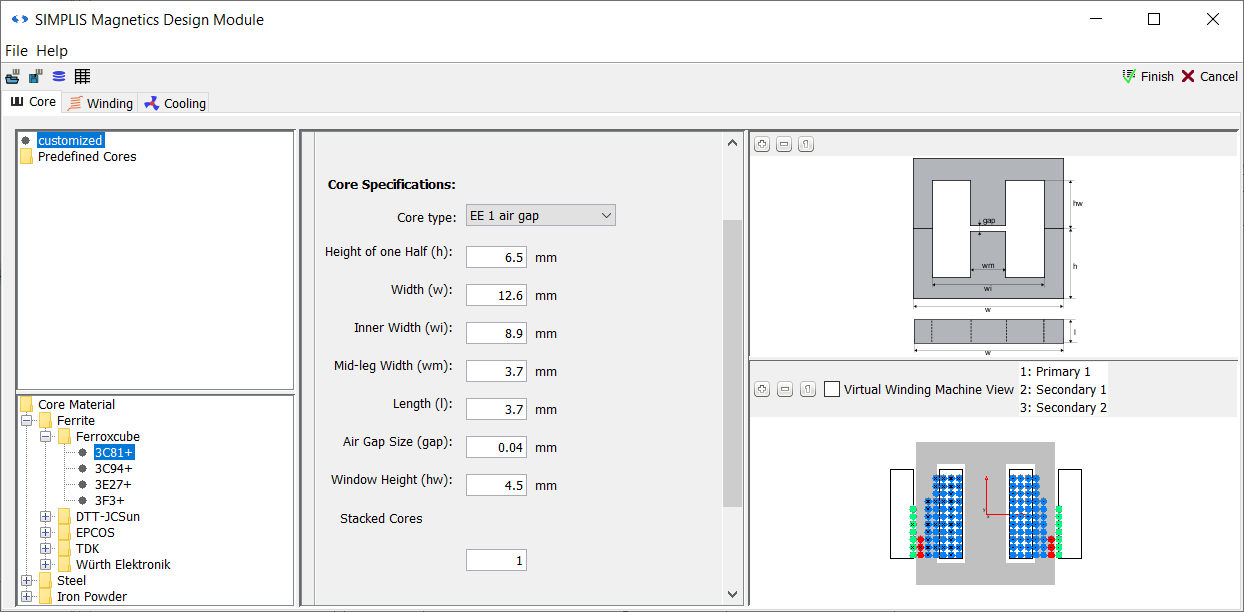Screen dimensions: 1244x612
Task: Zoom in on the core diagram view
Action: [x=762, y=144]
